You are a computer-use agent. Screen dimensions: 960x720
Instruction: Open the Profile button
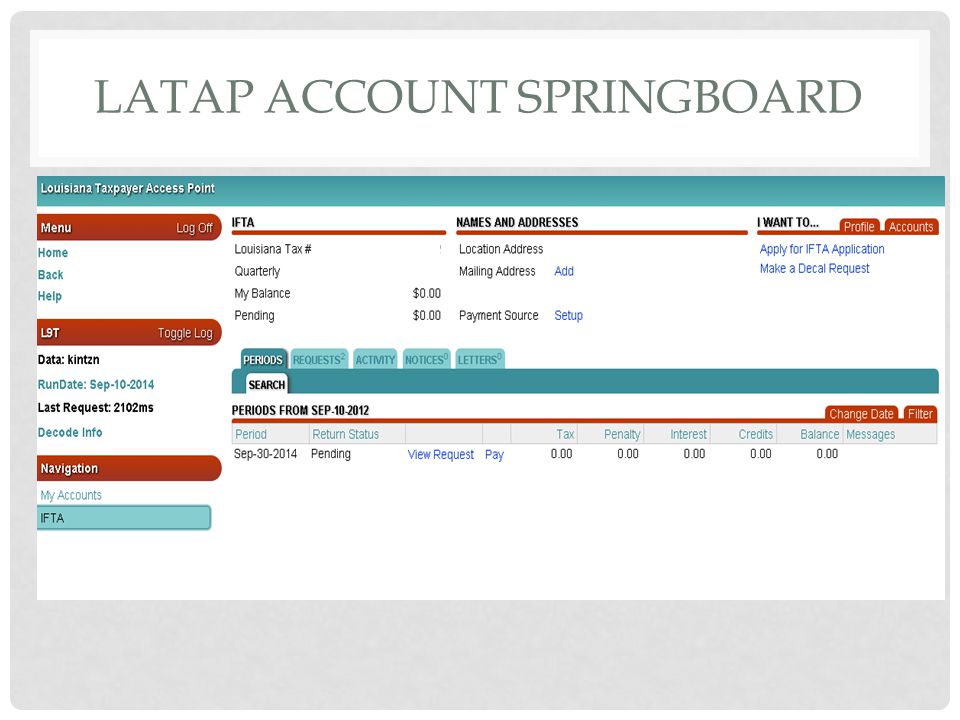[859, 227]
